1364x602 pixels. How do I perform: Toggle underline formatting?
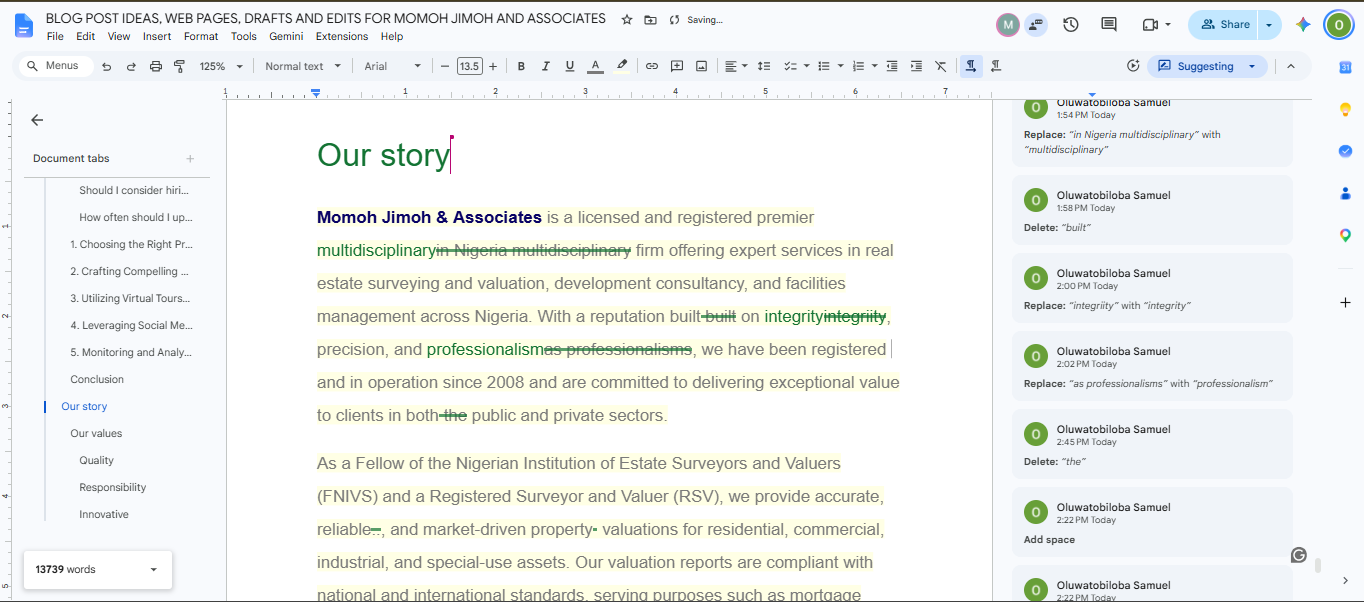(x=570, y=66)
